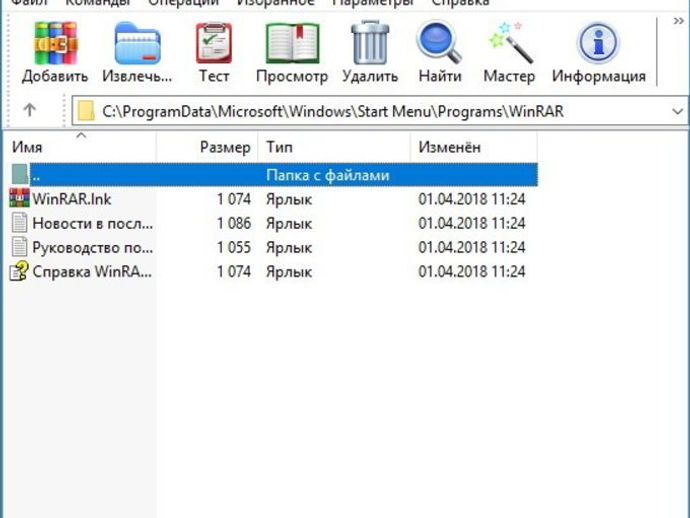The height and width of the screenshot is (518, 690).
Task: Sort list by Тип column header
Action: [x=334, y=147]
